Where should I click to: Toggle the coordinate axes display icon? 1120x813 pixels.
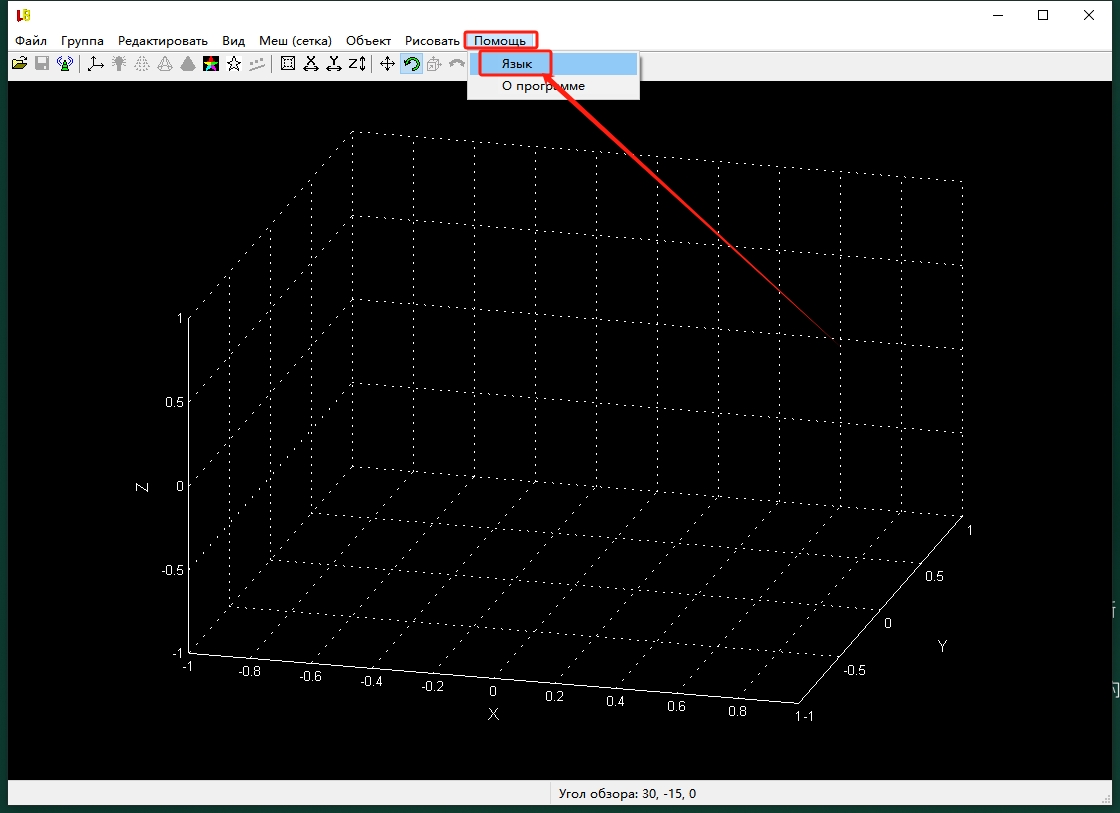coord(96,64)
